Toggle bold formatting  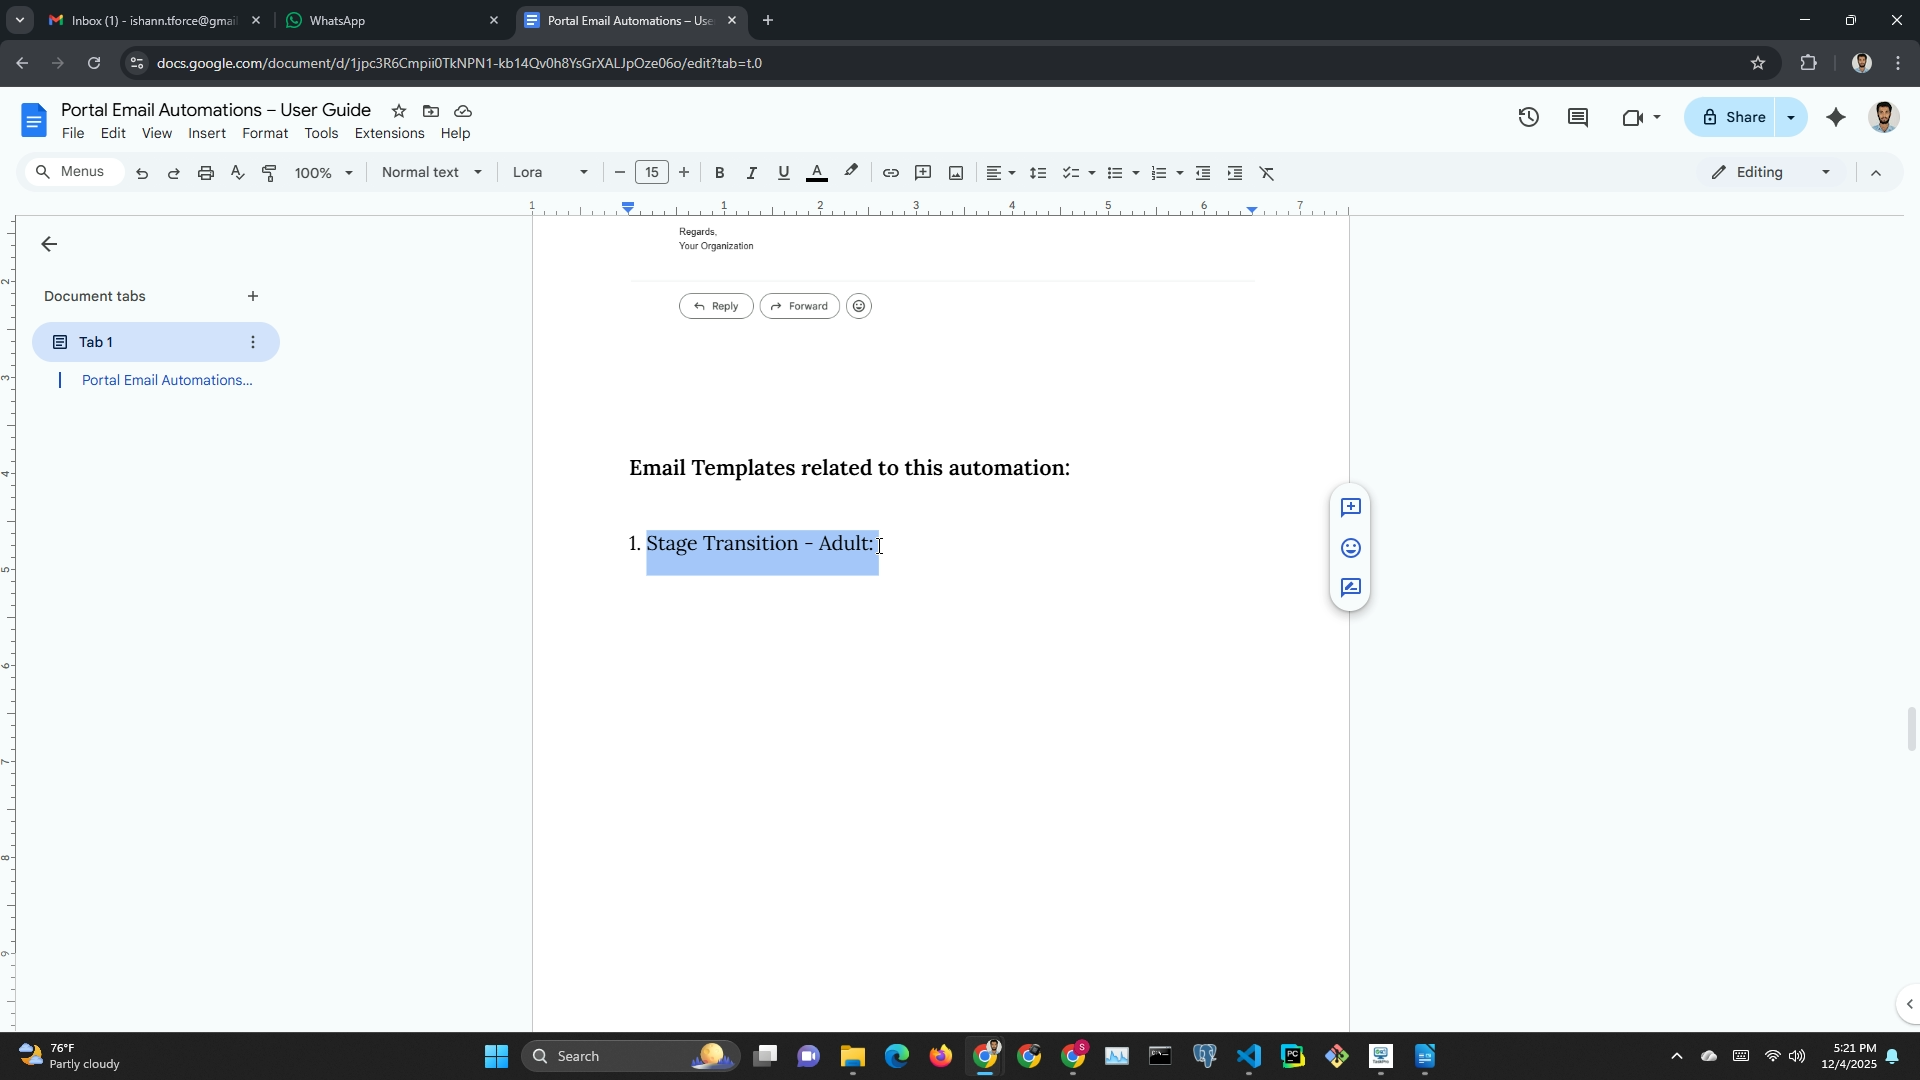pos(719,173)
